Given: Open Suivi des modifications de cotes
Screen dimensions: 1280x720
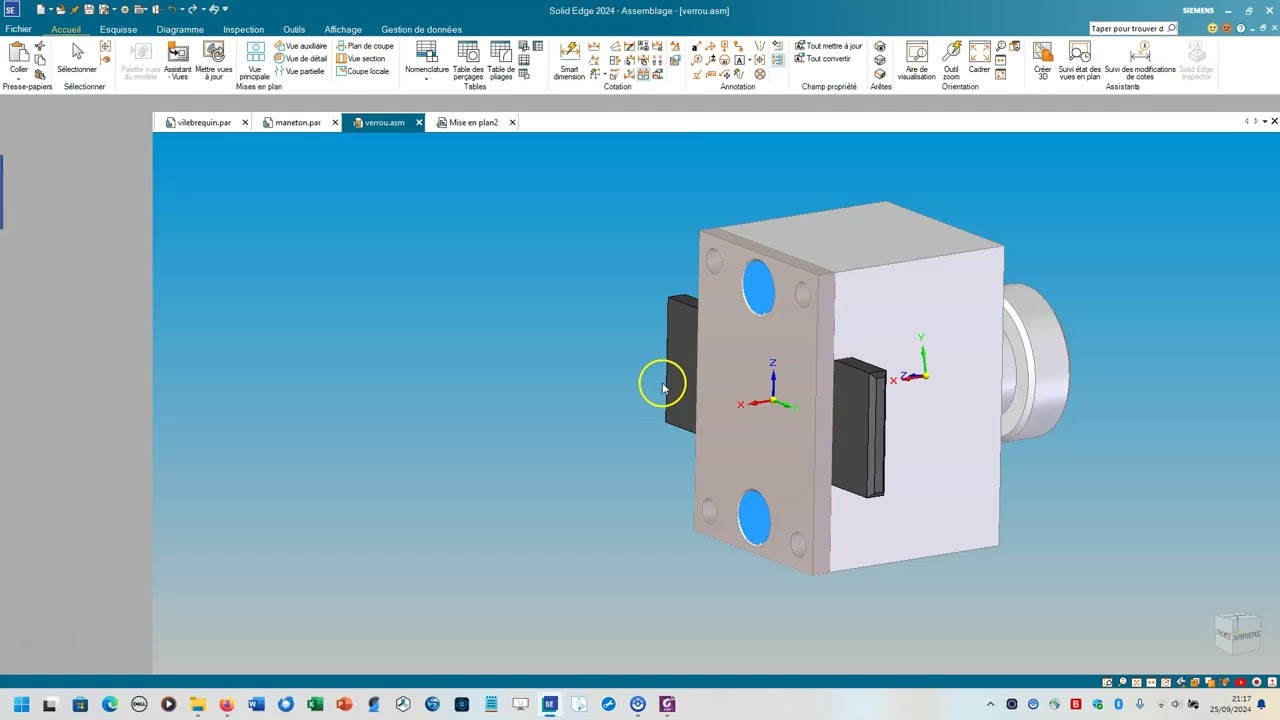Looking at the screenshot, I should coord(1140,61).
